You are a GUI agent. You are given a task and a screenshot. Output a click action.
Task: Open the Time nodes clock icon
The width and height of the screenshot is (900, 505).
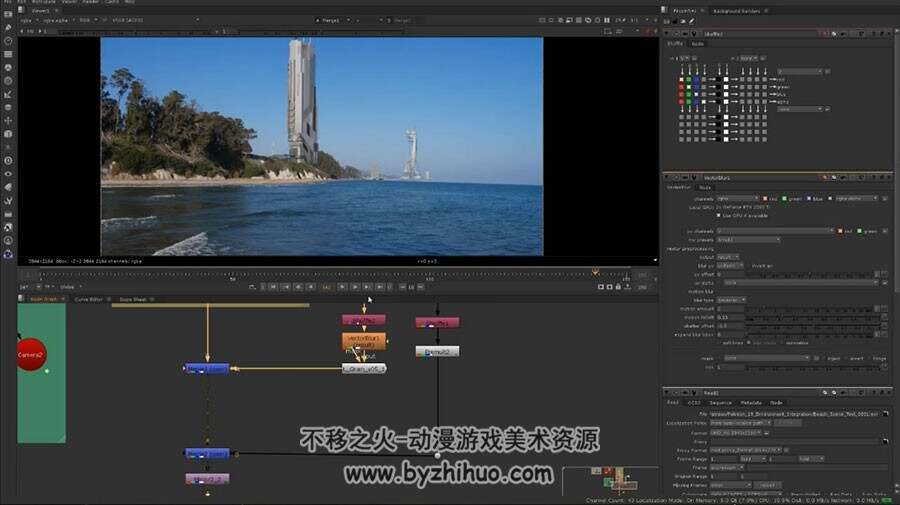[x=8, y=41]
